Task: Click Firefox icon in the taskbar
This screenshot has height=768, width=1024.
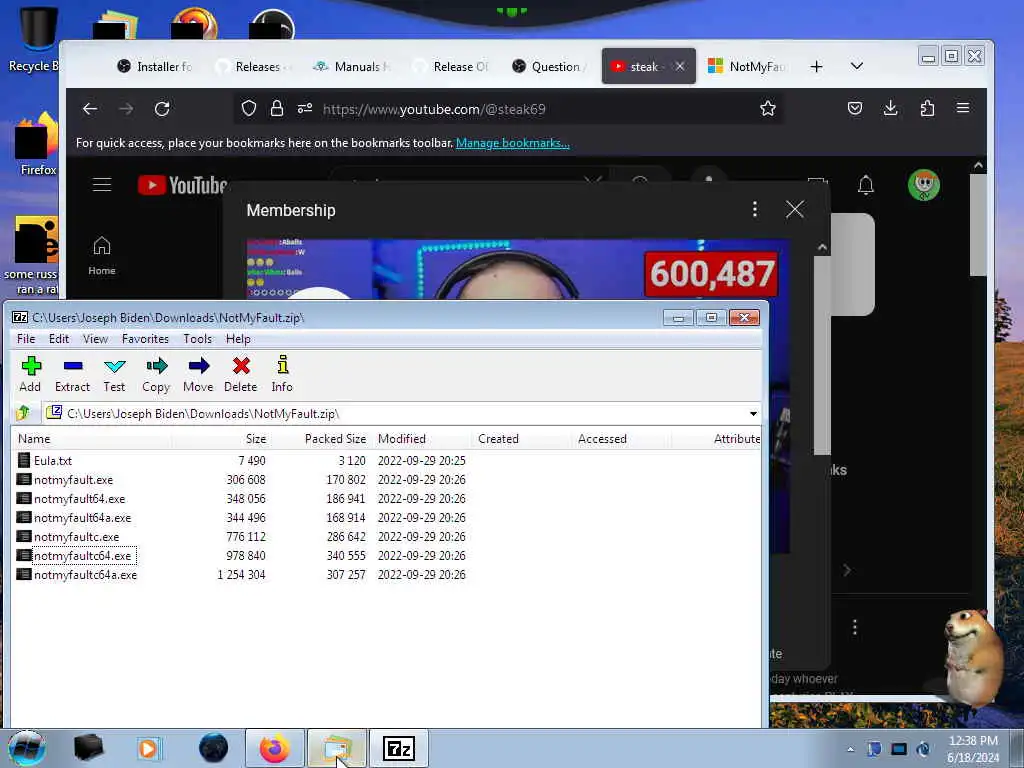Action: click(x=274, y=748)
